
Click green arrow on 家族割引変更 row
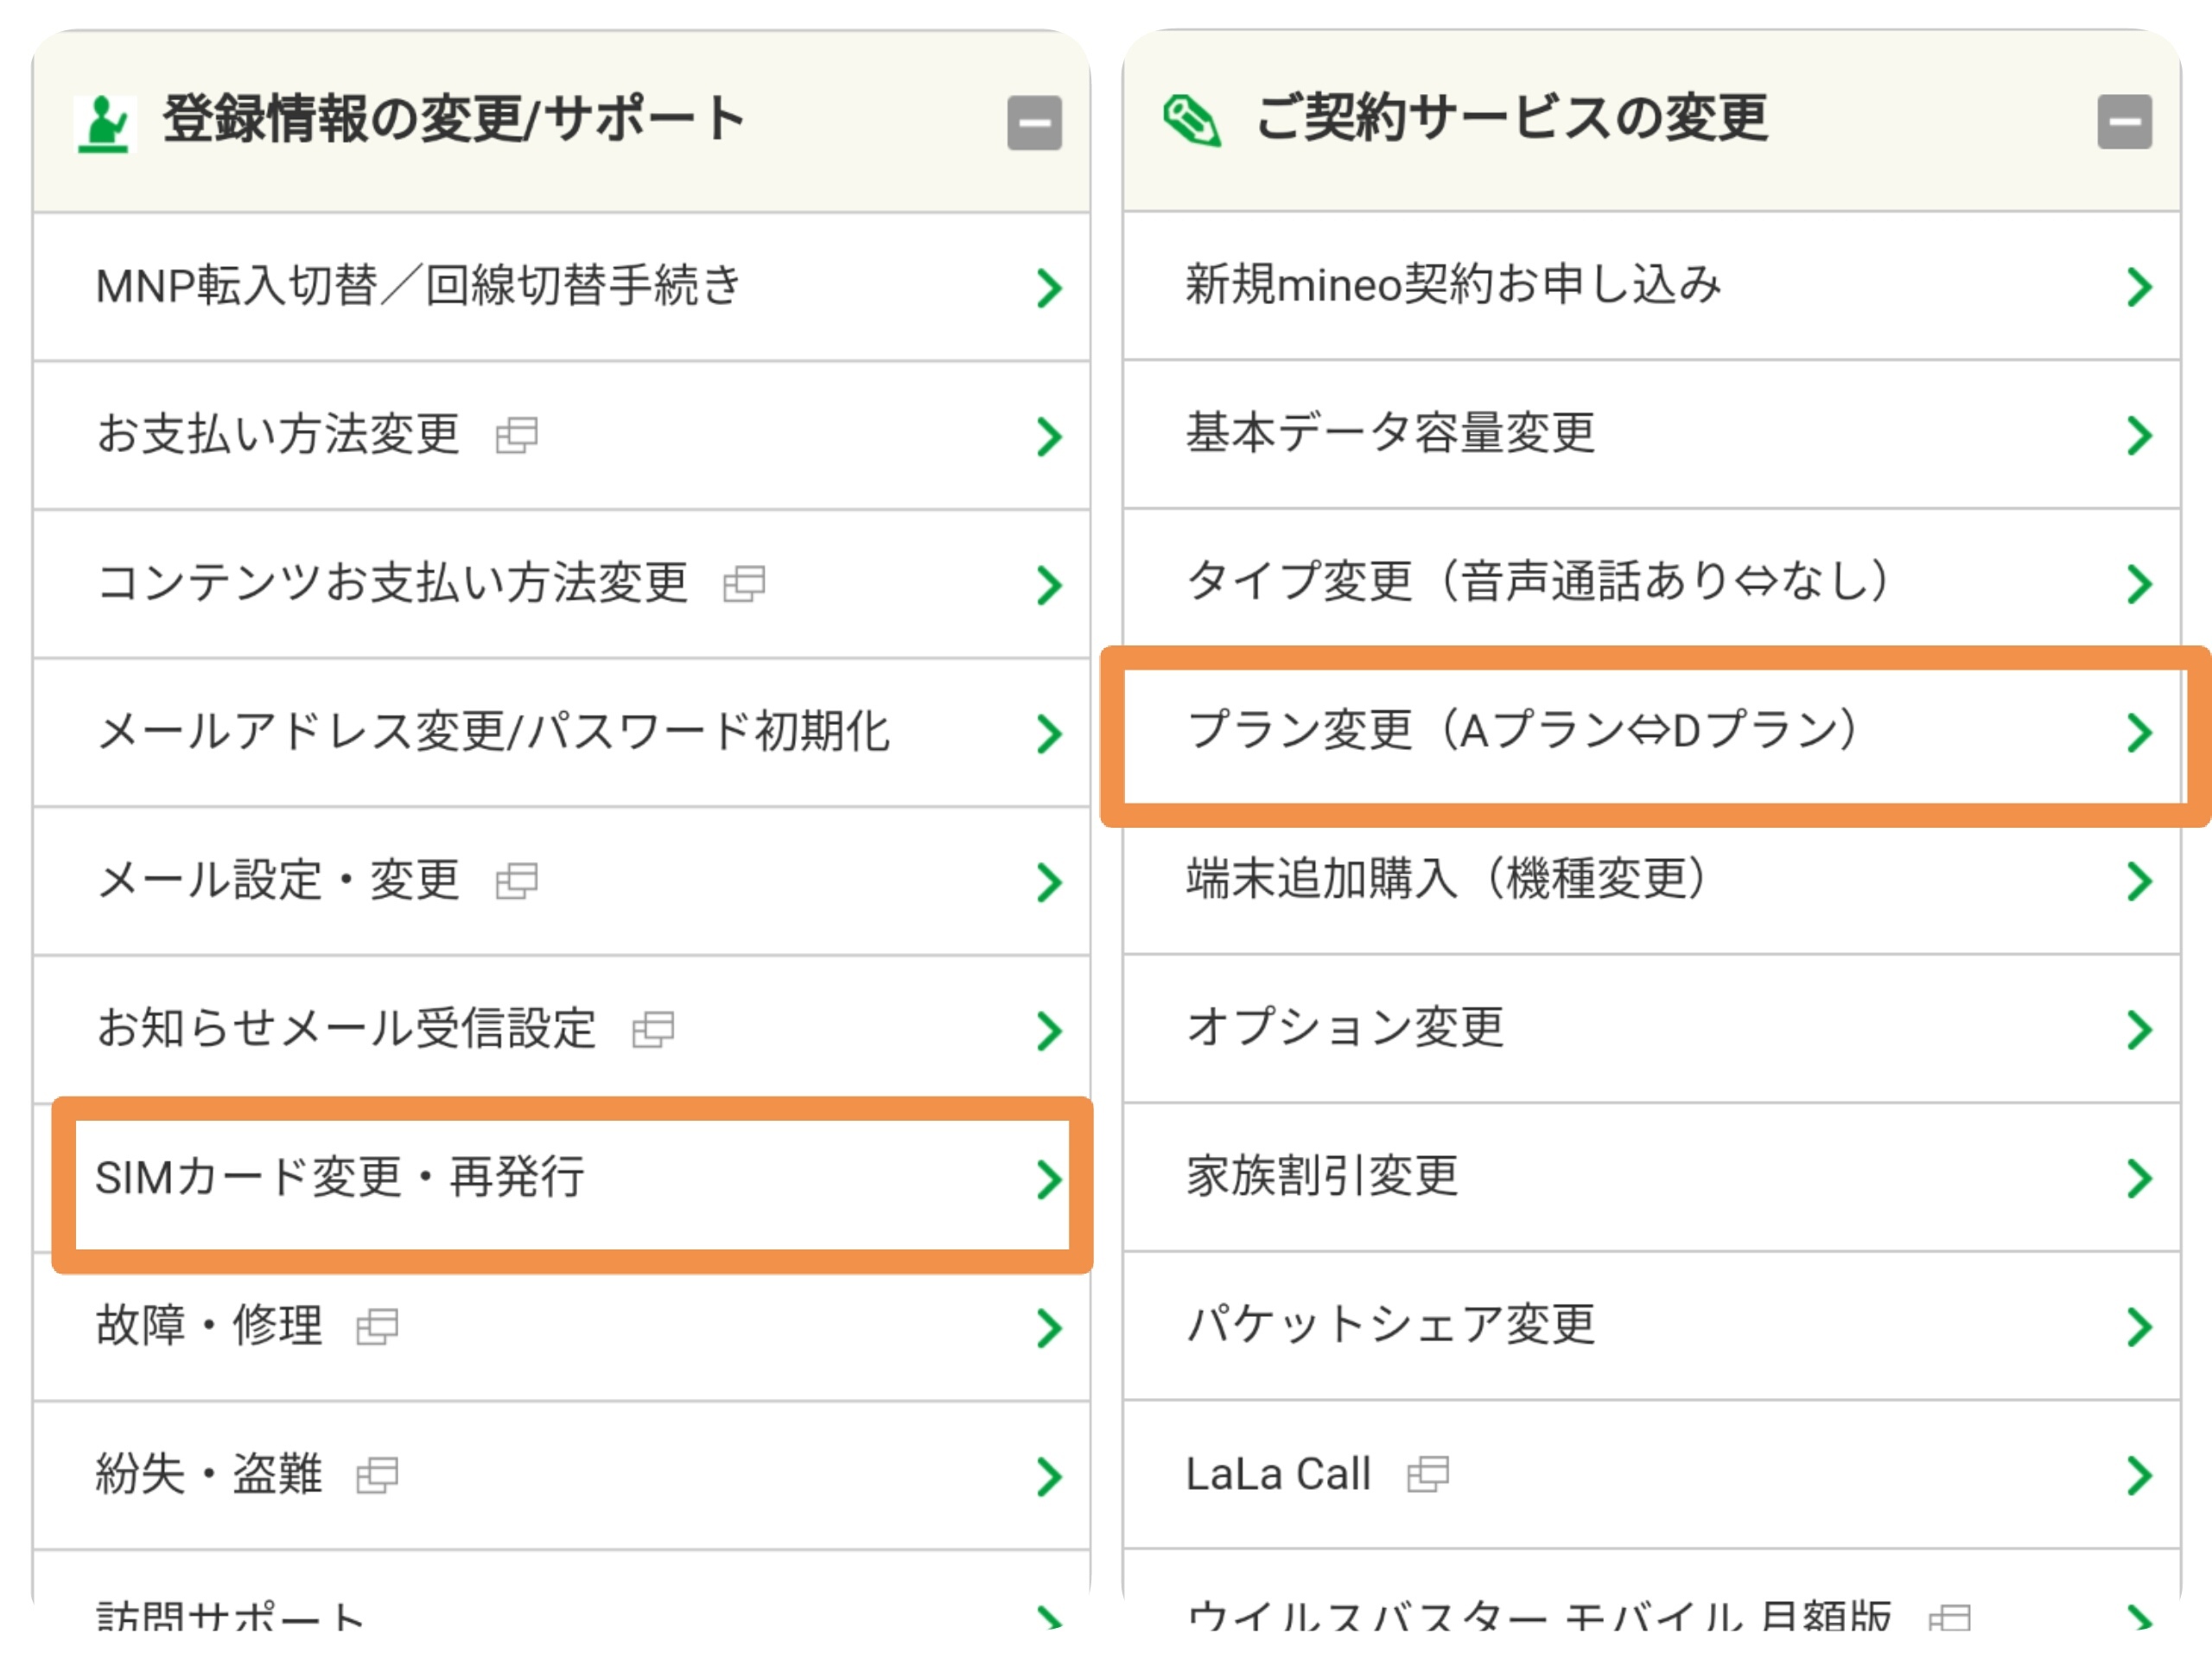(x=2138, y=1178)
